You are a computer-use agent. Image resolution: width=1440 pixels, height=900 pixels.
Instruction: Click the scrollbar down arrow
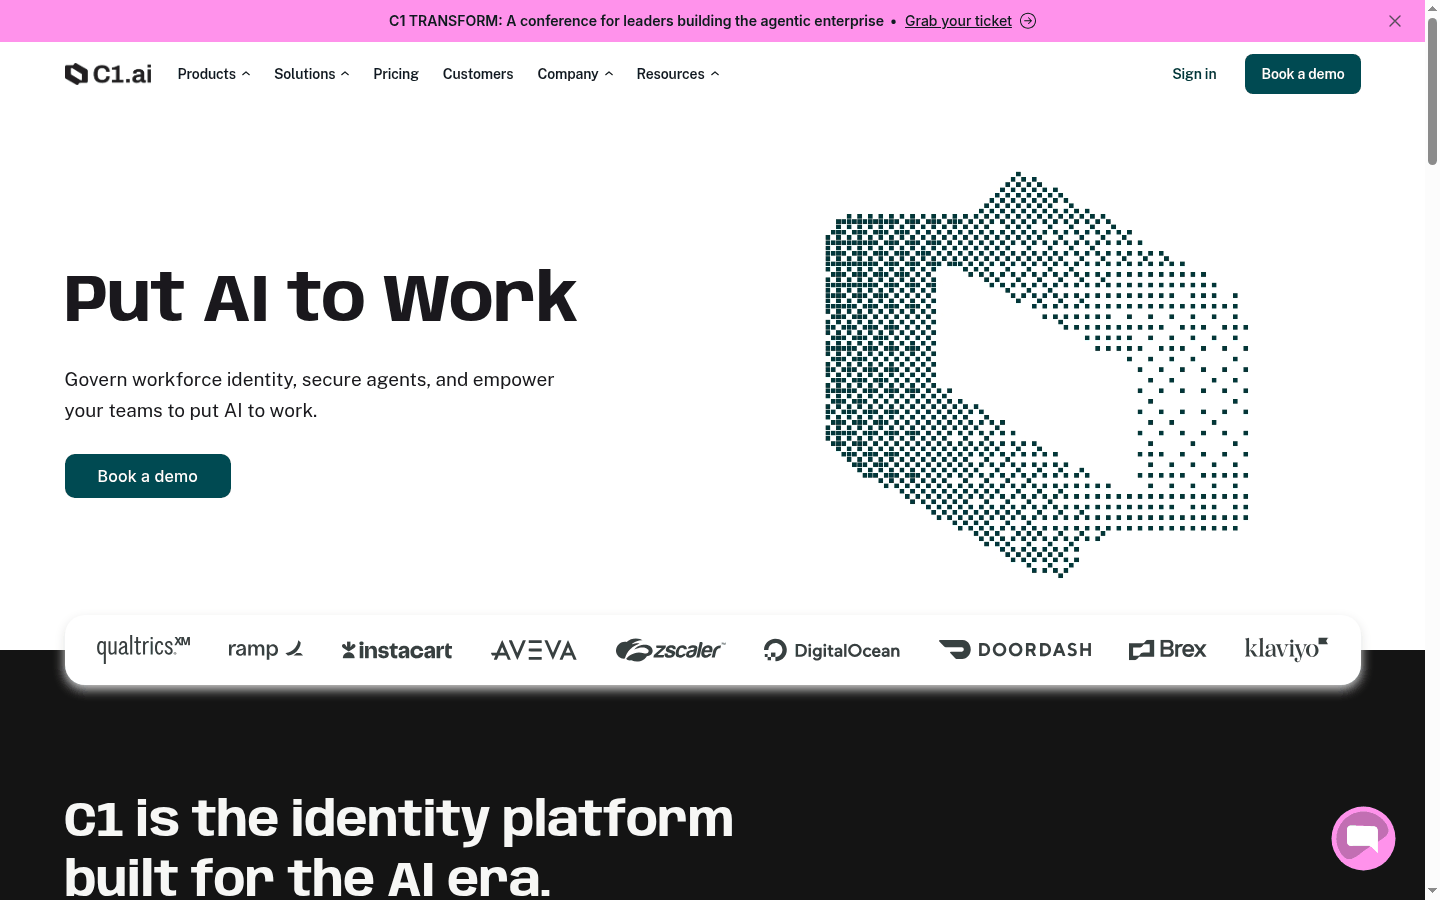(x=1432, y=891)
